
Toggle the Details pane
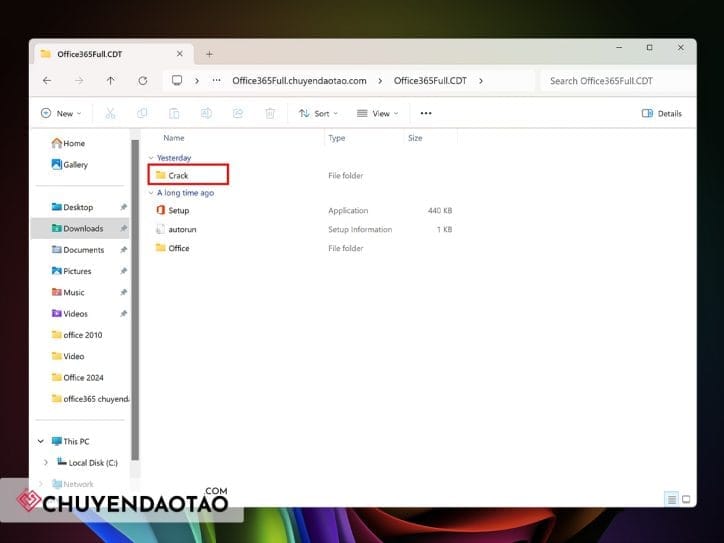coord(662,114)
